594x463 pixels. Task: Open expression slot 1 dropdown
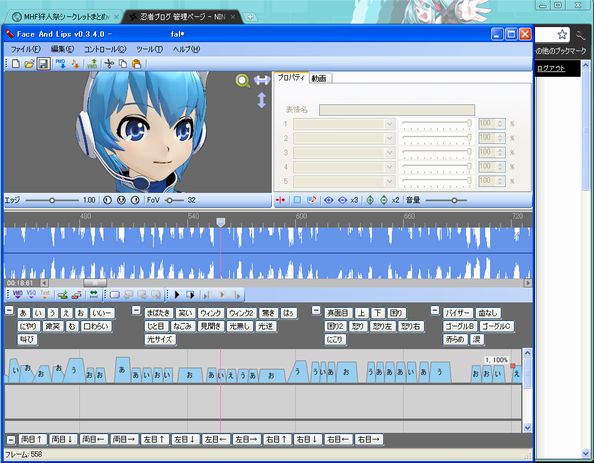coord(389,124)
